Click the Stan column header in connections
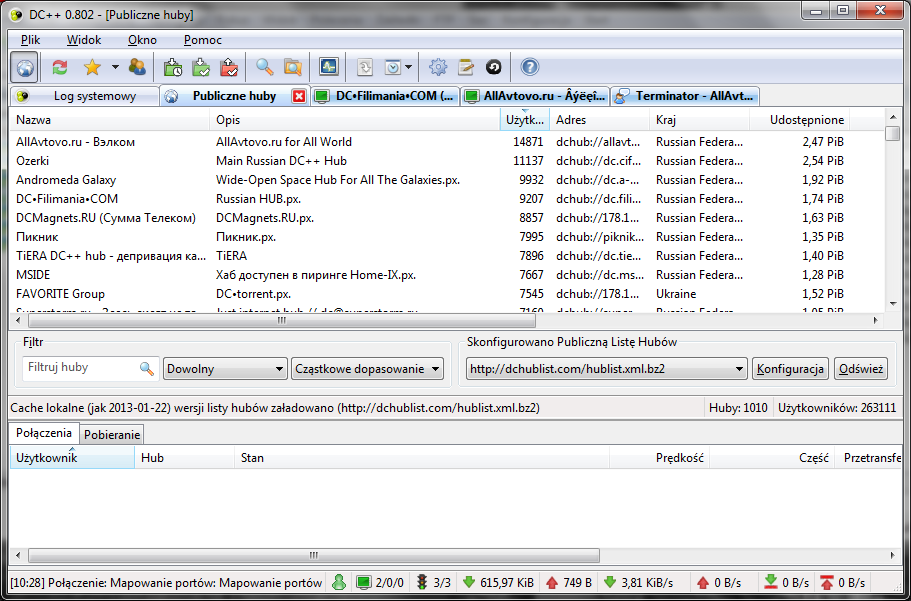The width and height of the screenshot is (911, 601). (x=422, y=458)
